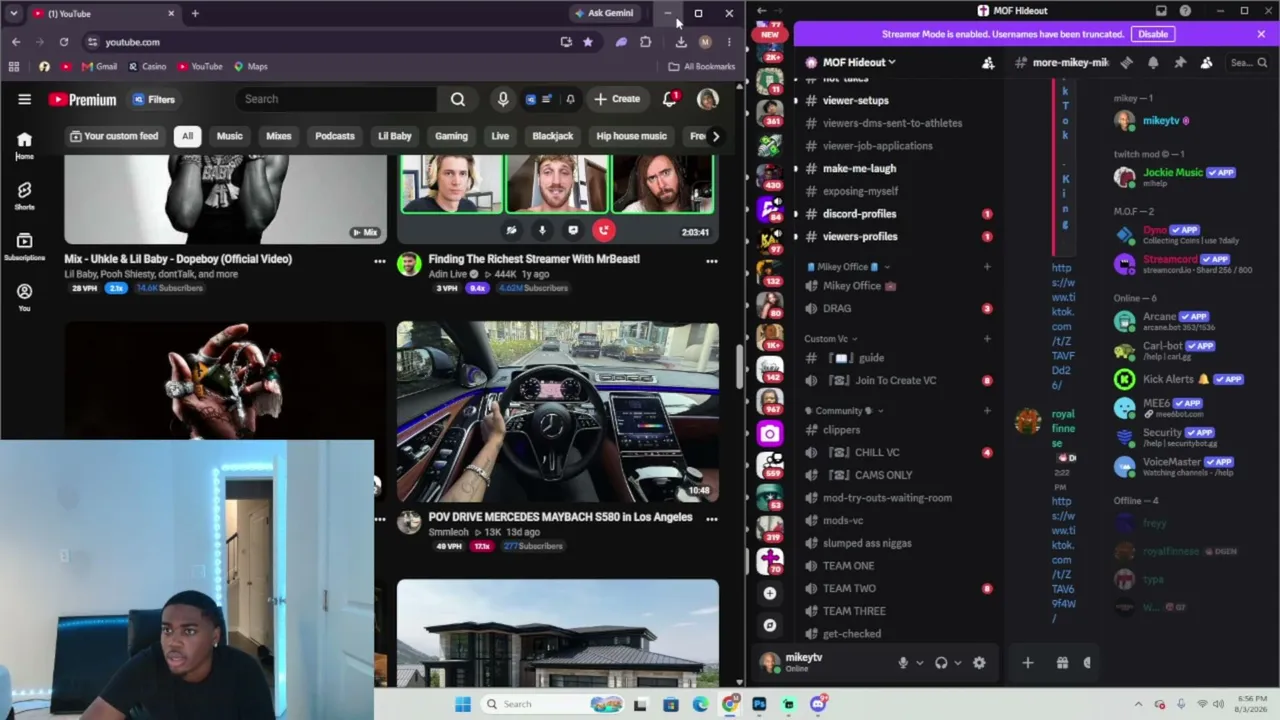
Task: Open the discord-profiles channel
Action: 859,214
